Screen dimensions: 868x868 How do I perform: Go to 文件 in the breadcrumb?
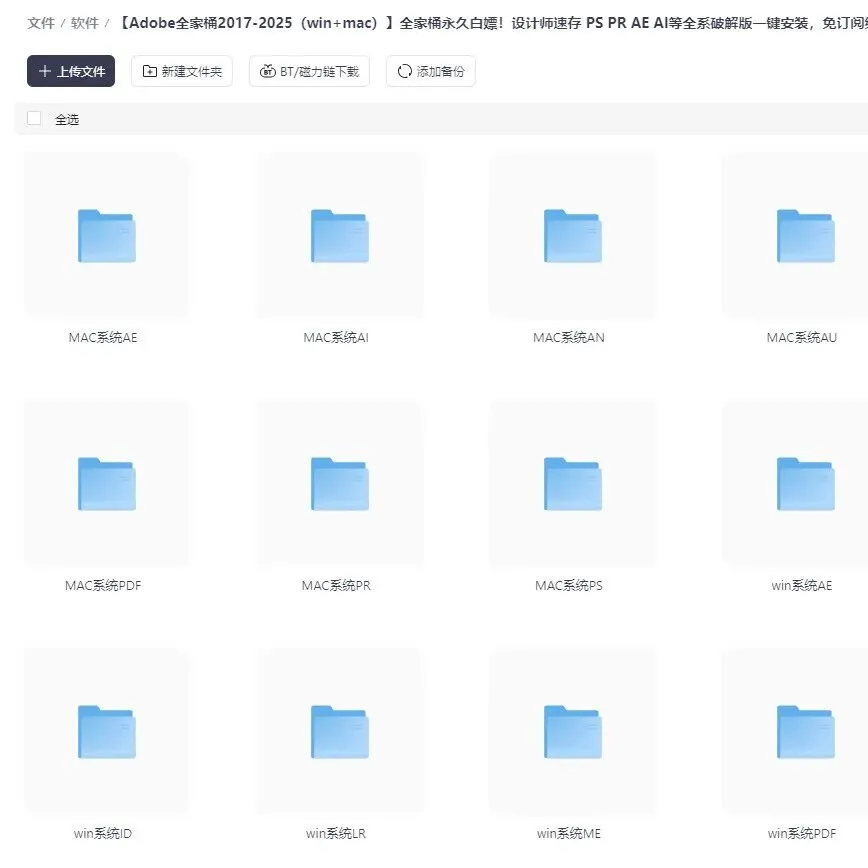click(x=41, y=23)
